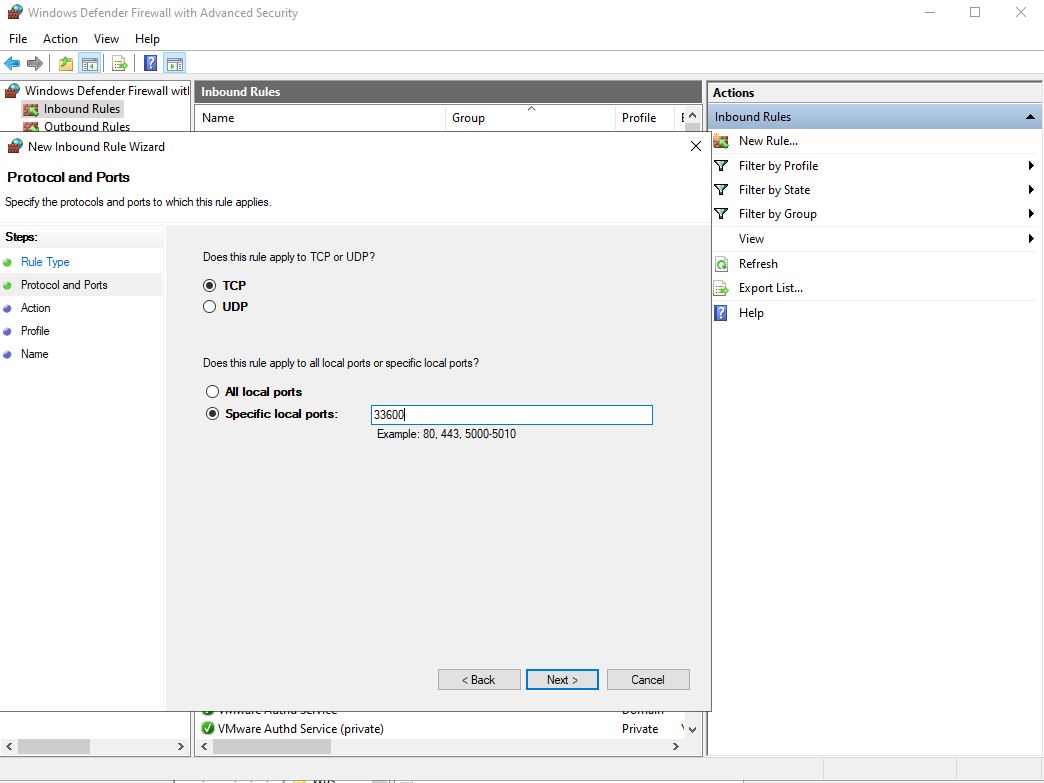Click the Specific local ports text field

[x=511, y=415]
